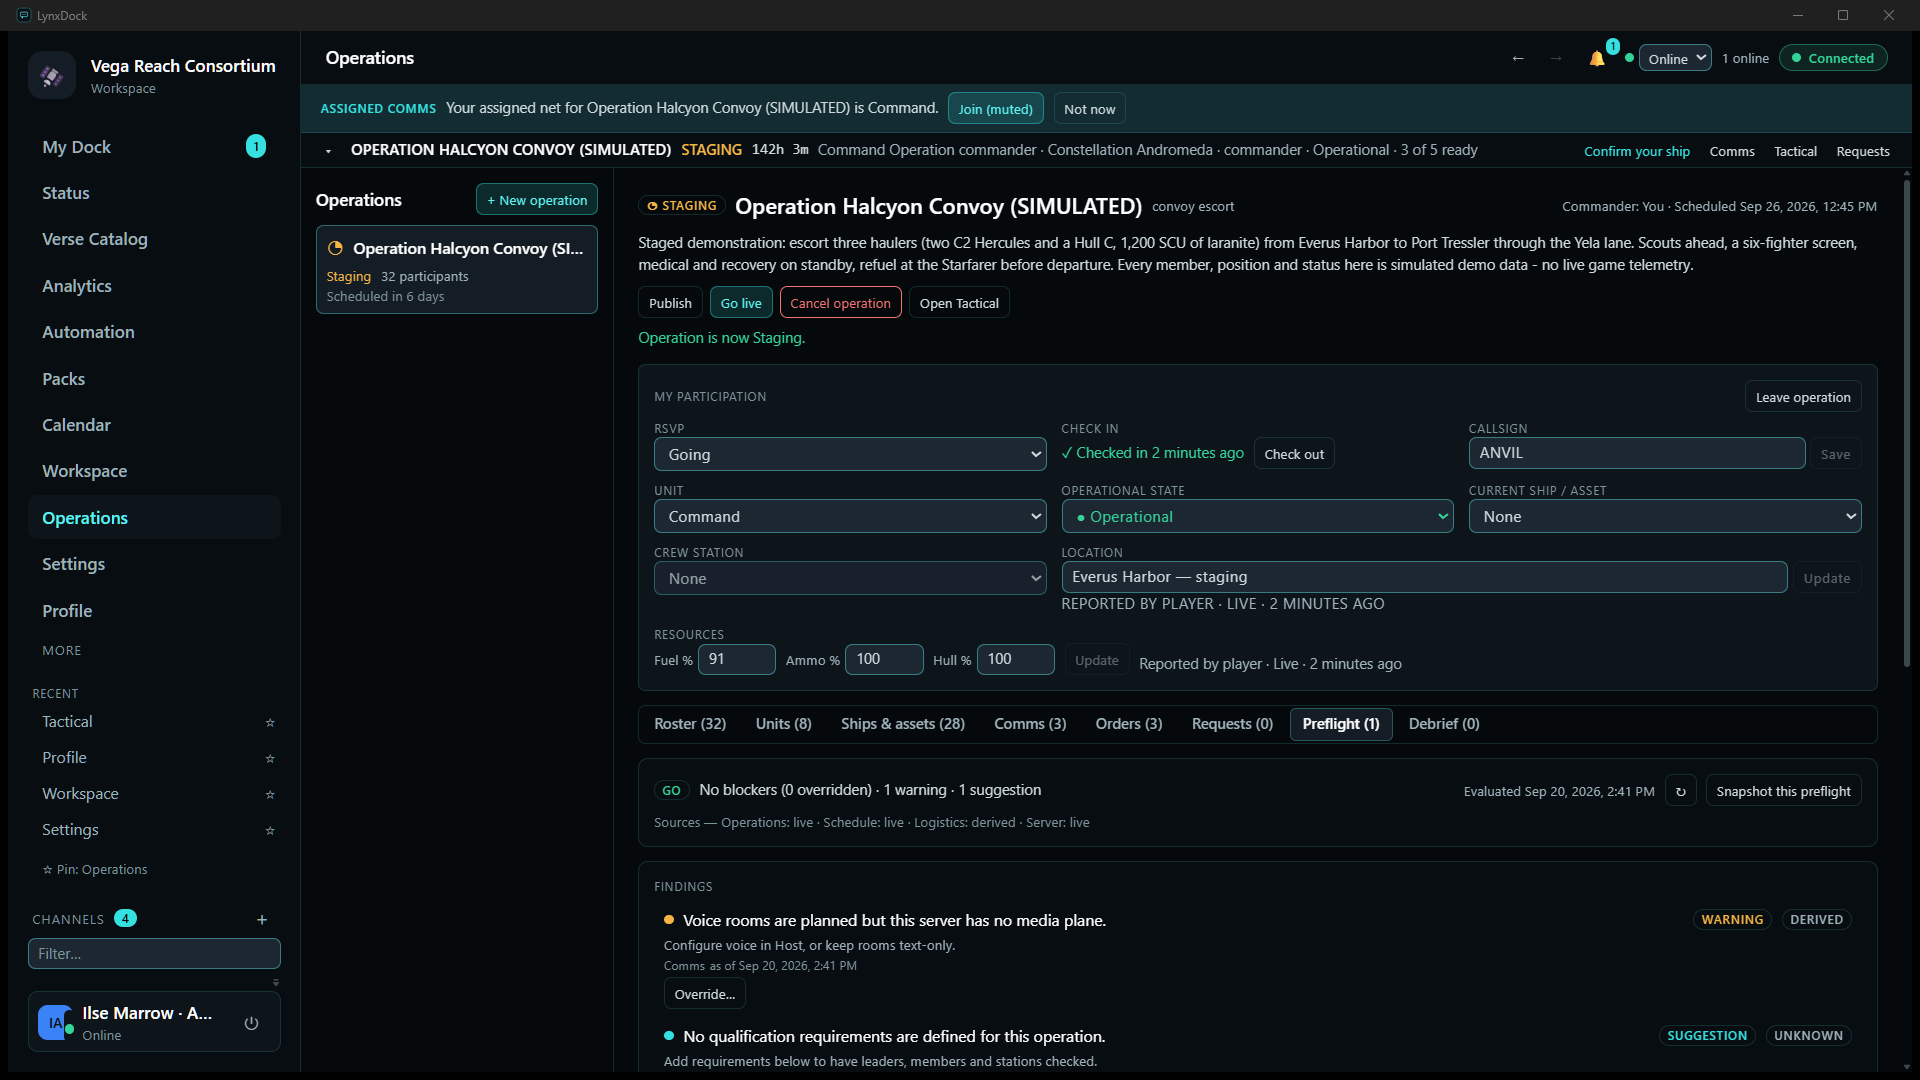Click Pin: Operations in the sidebar

point(95,870)
